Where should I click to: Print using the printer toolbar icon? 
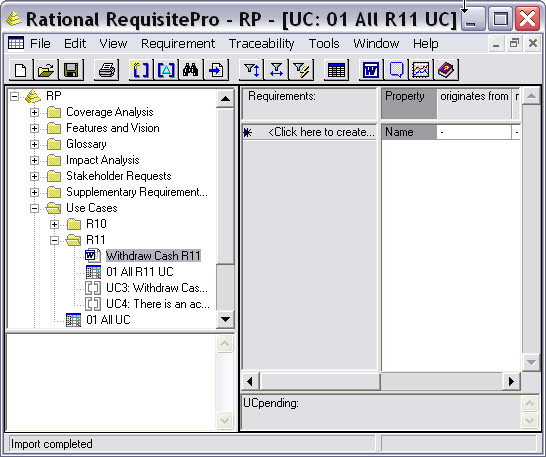[x=107, y=70]
